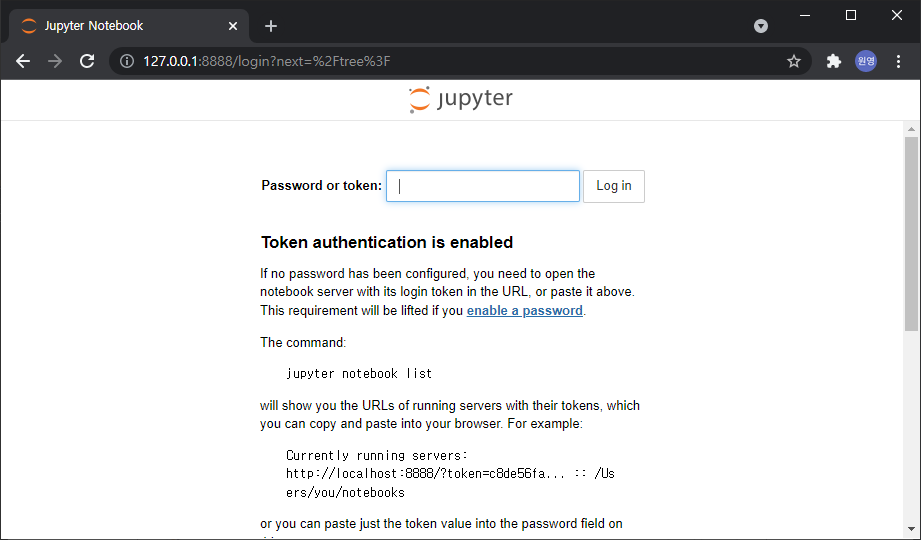The width and height of the screenshot is (921, 540).
Task: View site information icon in address bar
Action: click(126, 61)
